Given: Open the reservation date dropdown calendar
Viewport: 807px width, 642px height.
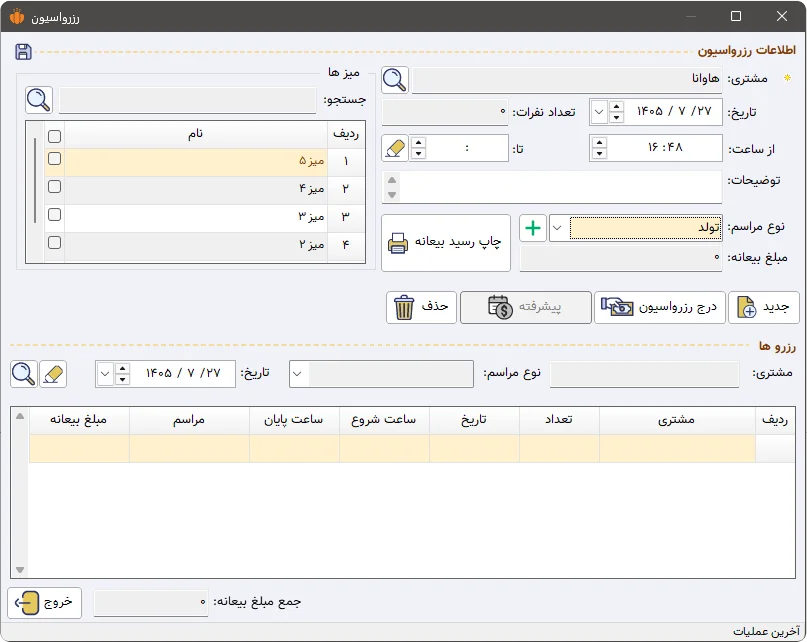Looking at the screenshot, I should 599,112.
